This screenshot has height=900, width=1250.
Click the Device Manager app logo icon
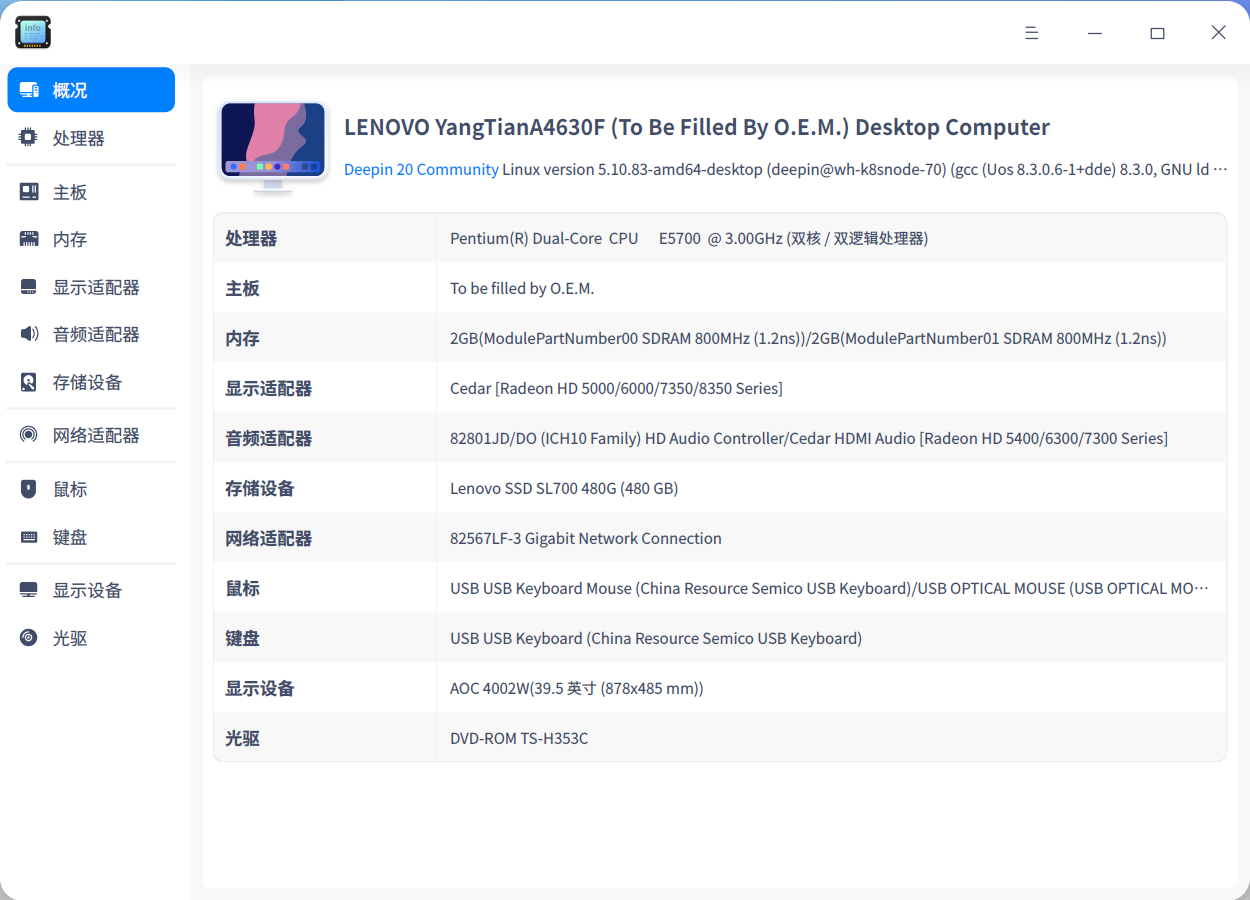pyautogui.click(x=32, y=32)
